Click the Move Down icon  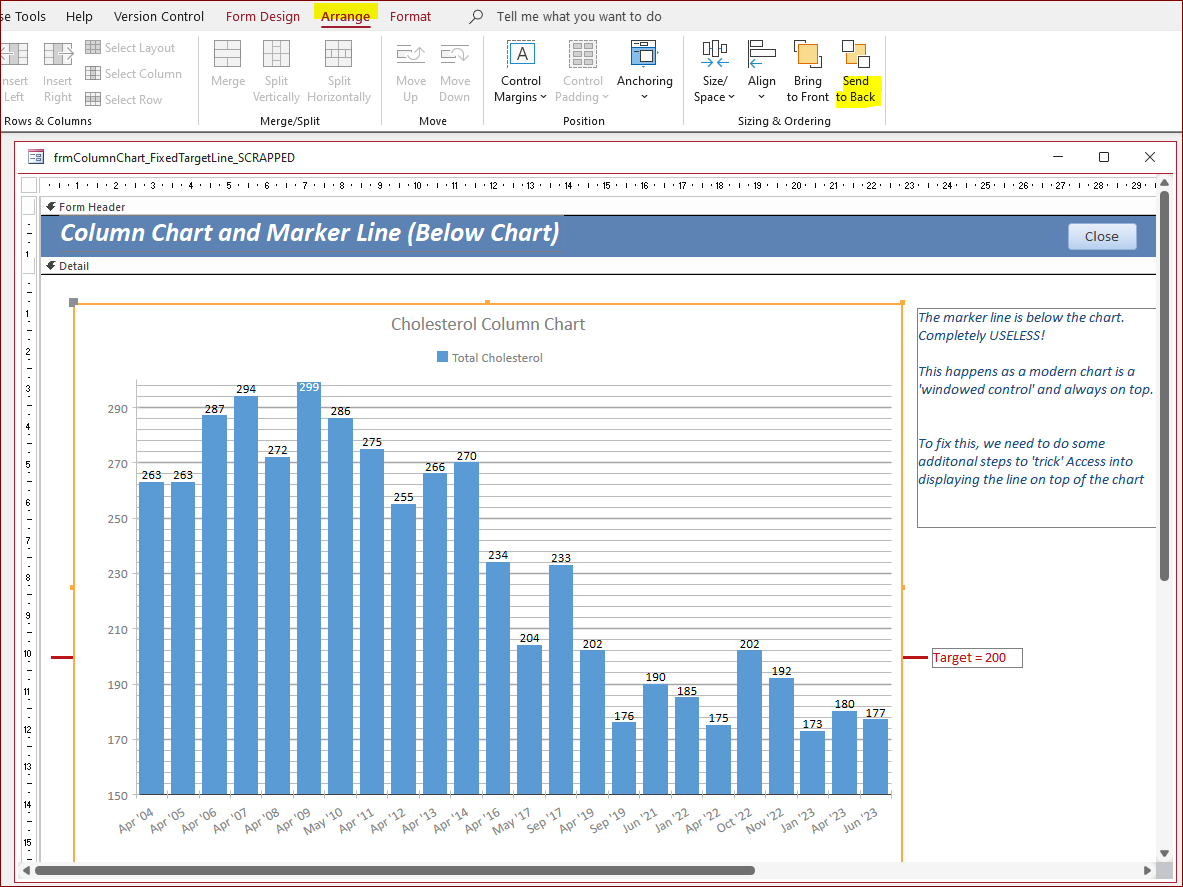[455, 54]
